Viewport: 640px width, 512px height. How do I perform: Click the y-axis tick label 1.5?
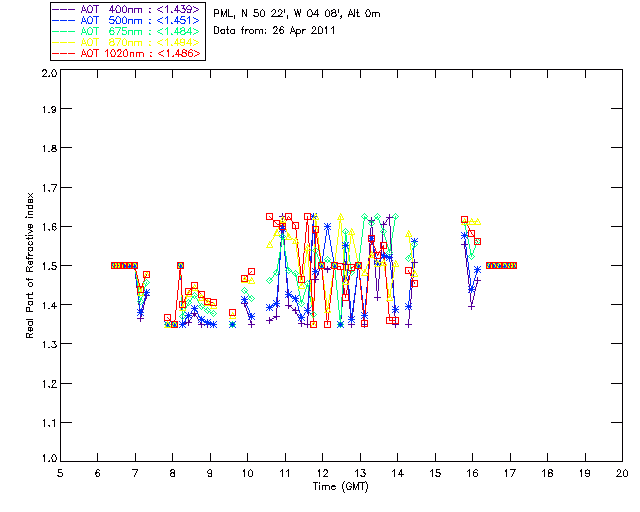pos(49,266)
